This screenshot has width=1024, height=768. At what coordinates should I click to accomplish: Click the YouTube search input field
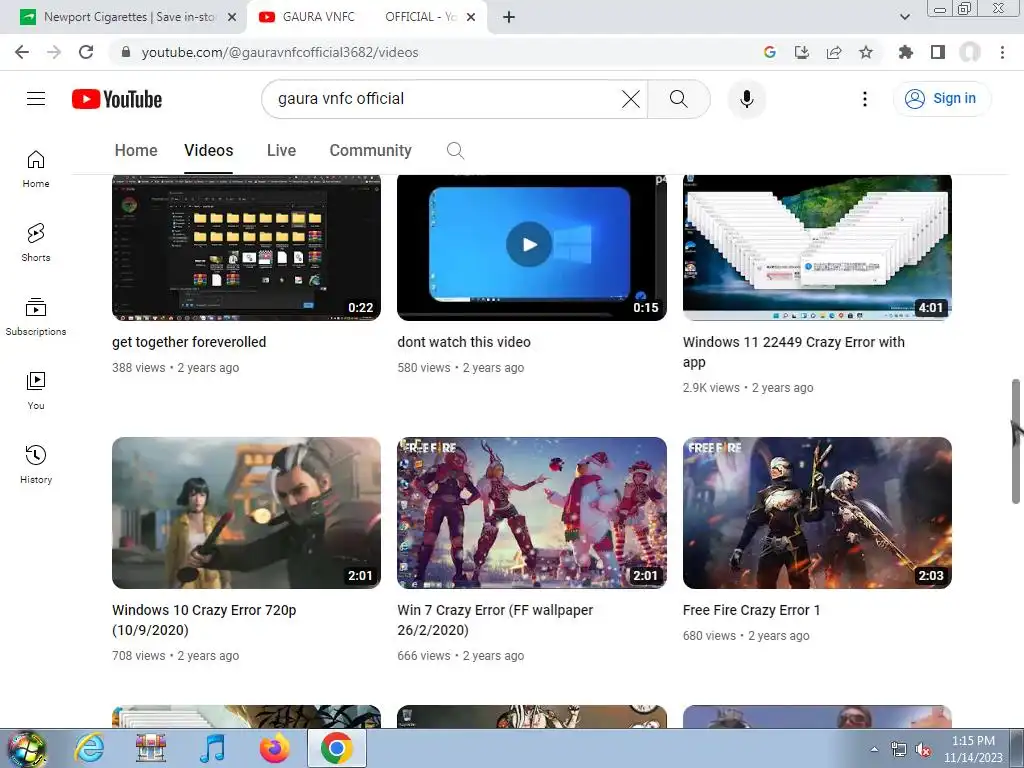[x=444, y=99]
